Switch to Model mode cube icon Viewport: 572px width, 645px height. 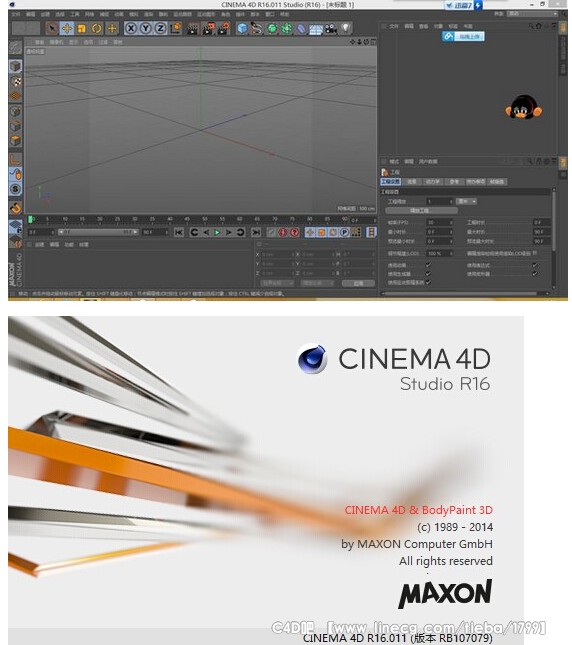coord(16,66)
